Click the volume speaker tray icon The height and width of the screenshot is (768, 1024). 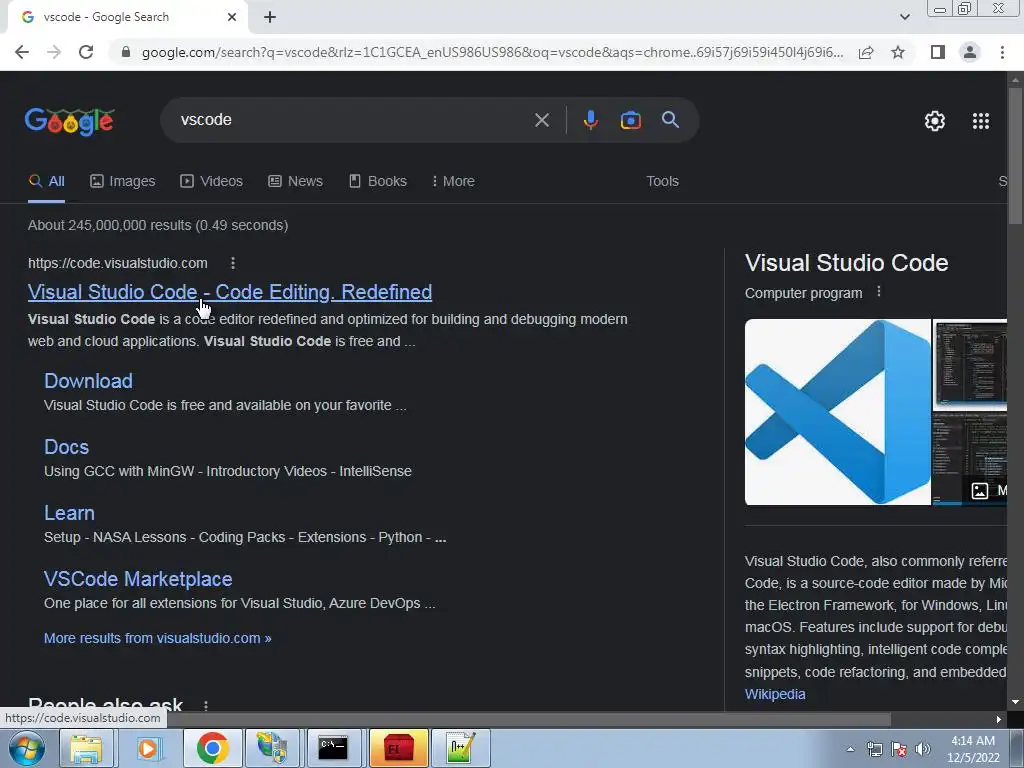click(922, 750)
